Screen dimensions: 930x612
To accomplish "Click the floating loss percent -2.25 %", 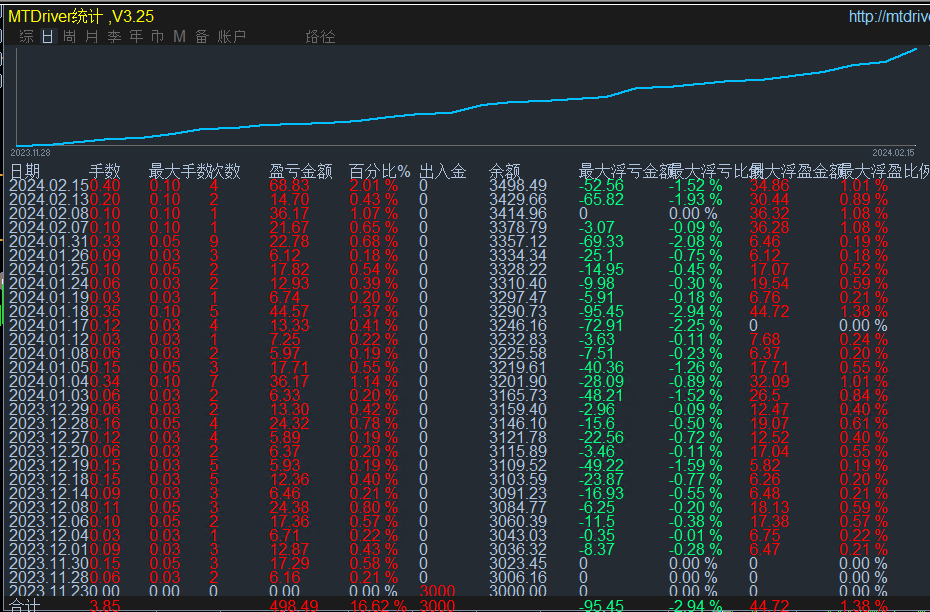I will coord(696,326).
